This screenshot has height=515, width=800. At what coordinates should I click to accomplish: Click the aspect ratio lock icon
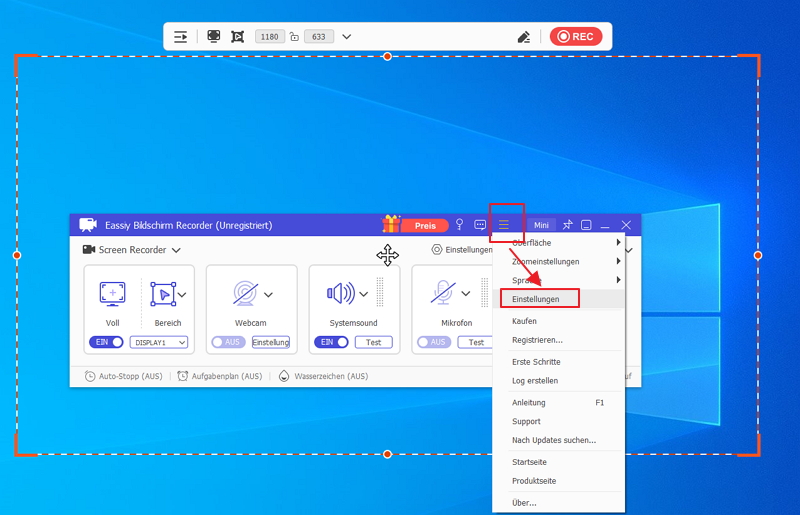pyautogui.click(x=294, y=36)
